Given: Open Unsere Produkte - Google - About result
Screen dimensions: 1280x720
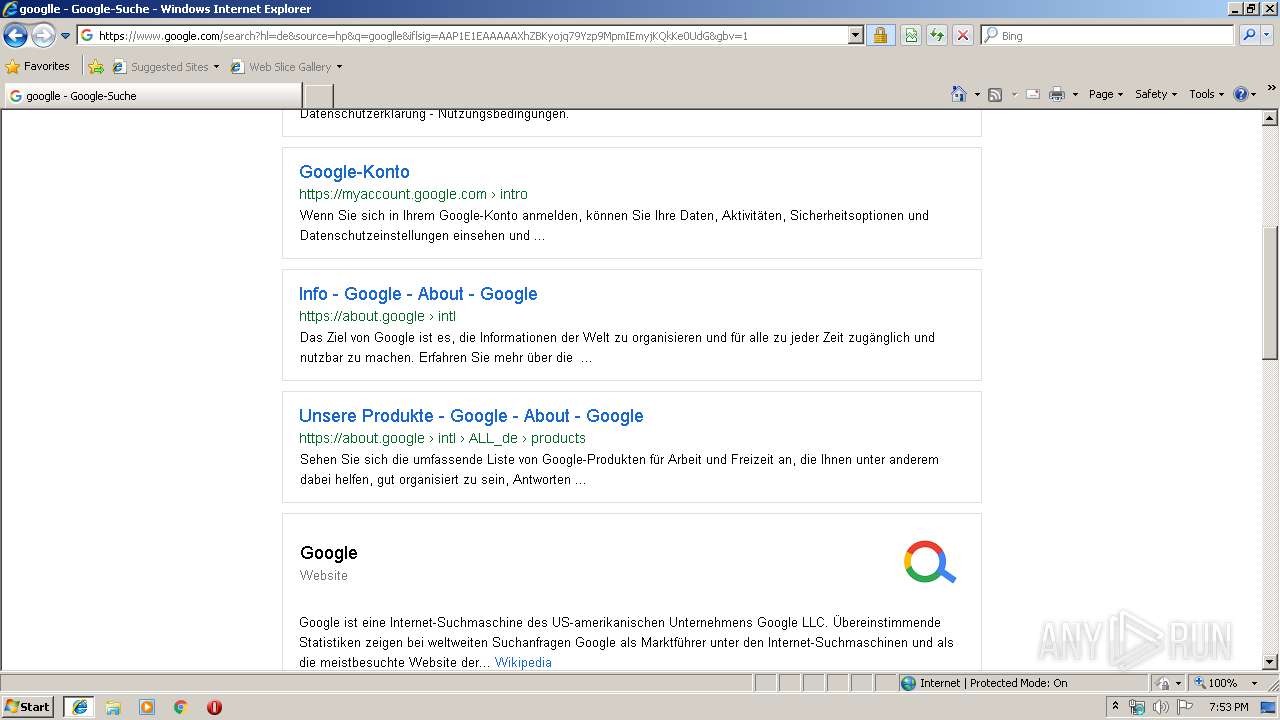Looking at the screenshot, I should tap(471, 416).
